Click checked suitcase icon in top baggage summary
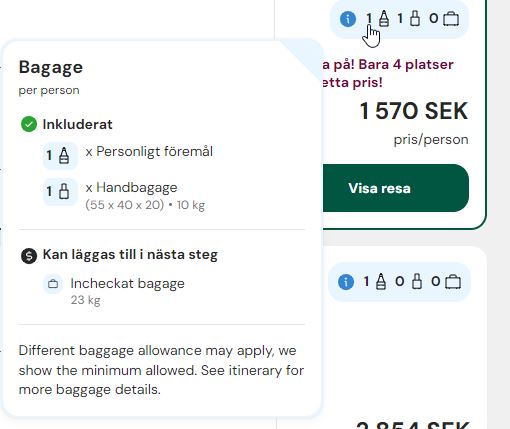This screenshot has height=429, width=510. coord(451,19)
